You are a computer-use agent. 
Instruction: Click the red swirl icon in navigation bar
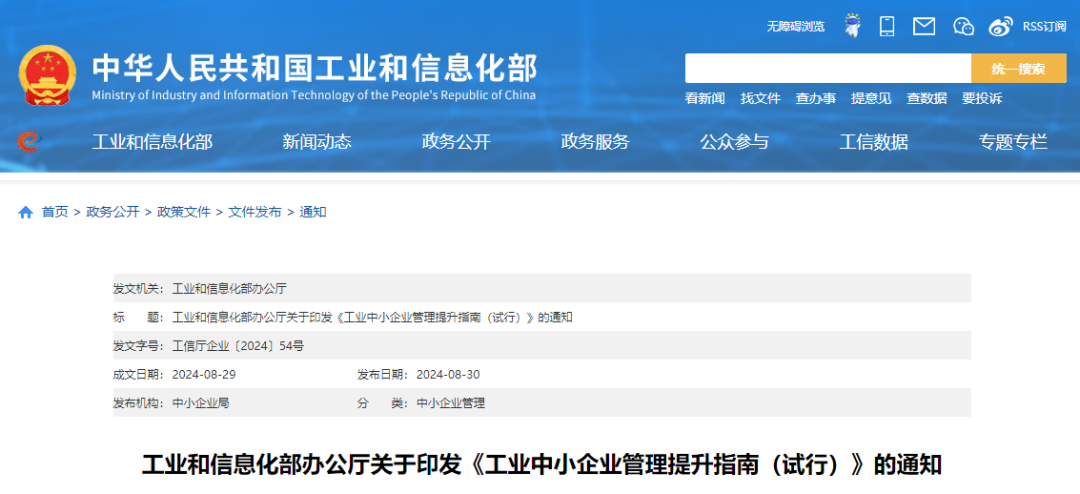coord(27,142)
